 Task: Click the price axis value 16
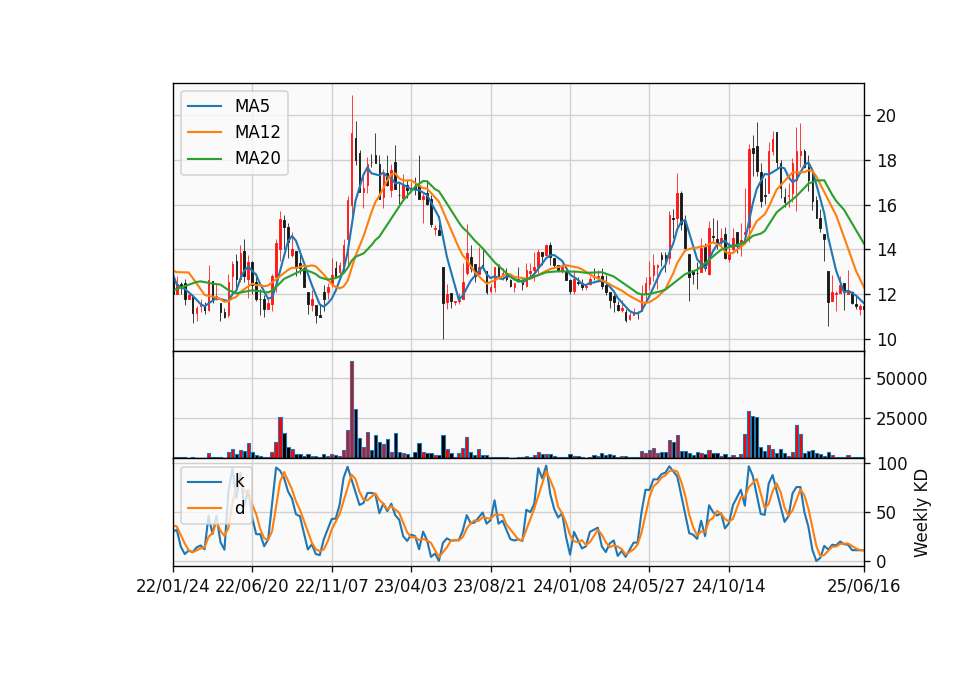tap(885, 206)
